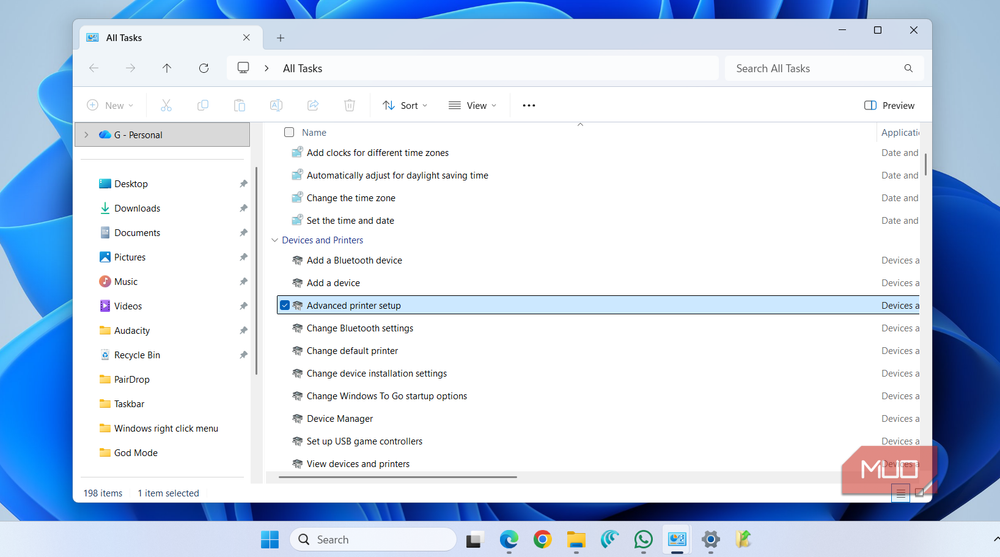
Task: Open Task View on the taskbar
Action: tap(474, 540)
